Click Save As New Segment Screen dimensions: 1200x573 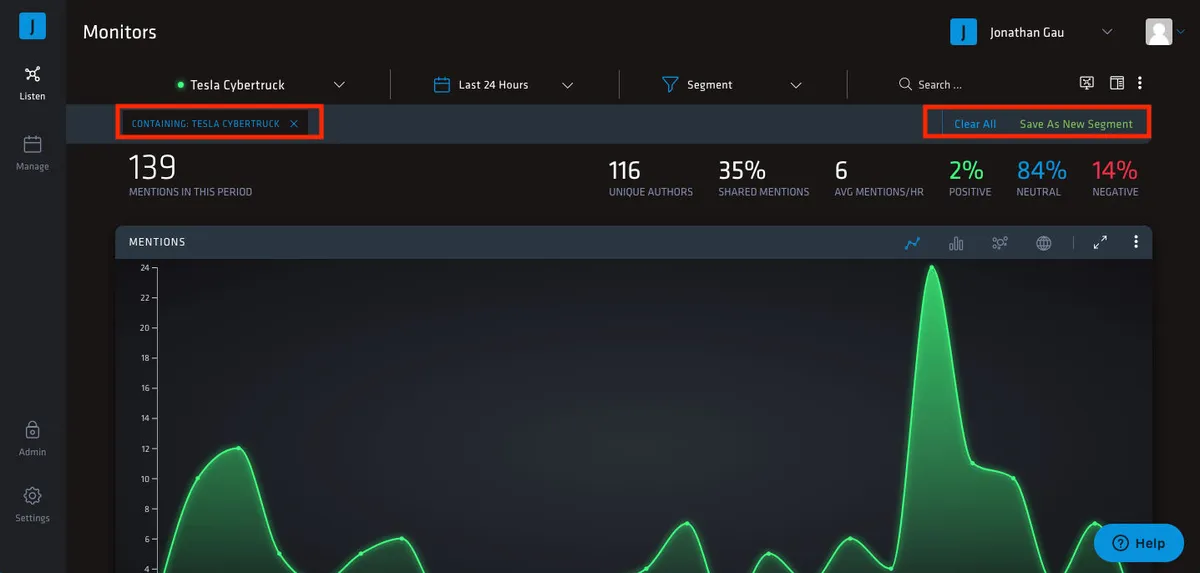(1076, 124)
